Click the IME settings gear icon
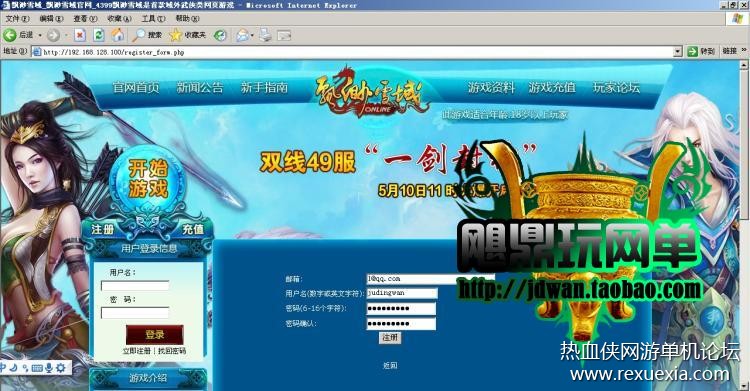 point(61,368)
